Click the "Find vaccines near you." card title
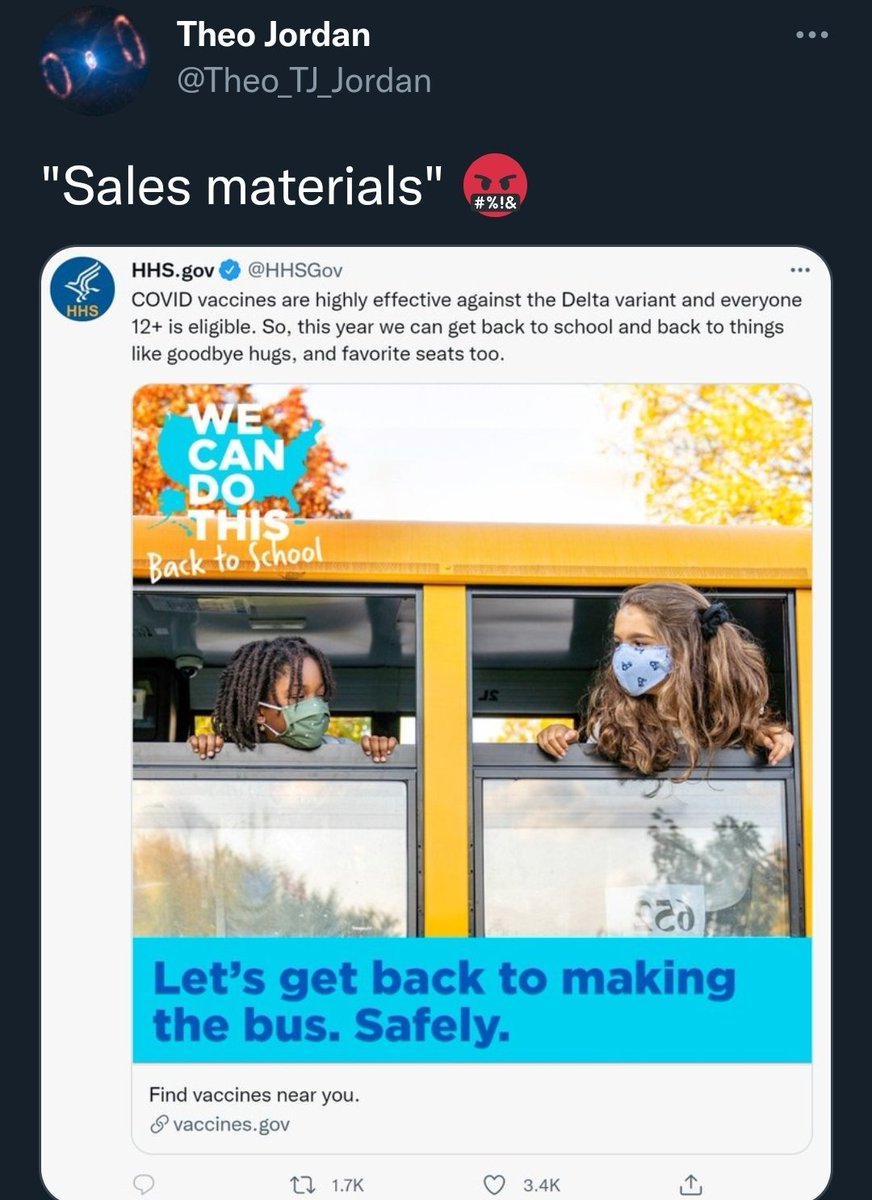Screen dimensions: 872x1200 [254, 1095]
